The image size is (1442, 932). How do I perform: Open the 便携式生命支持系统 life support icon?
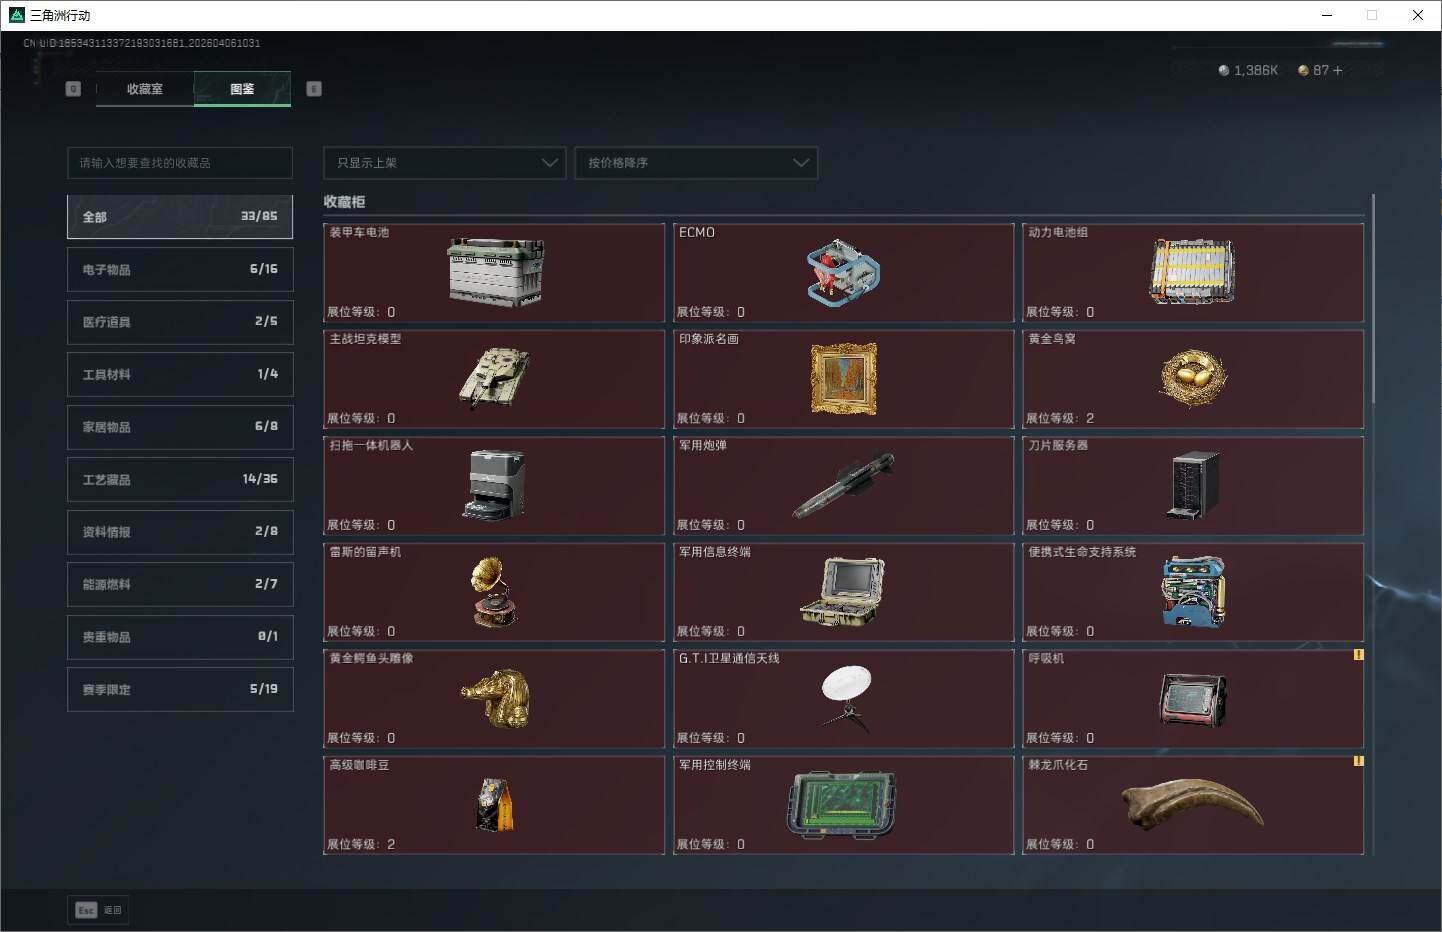pyautogui.click(x=1193, y=592)
